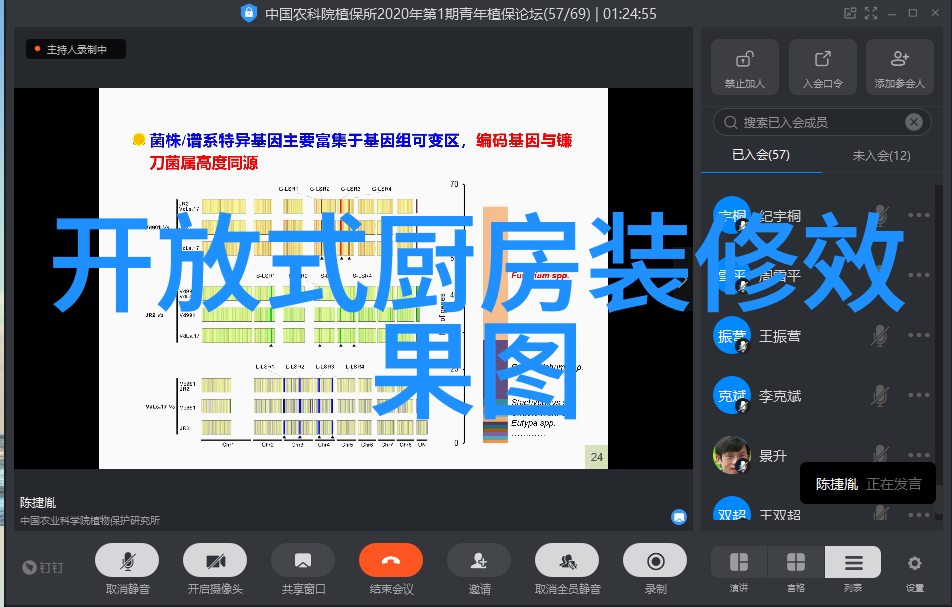Image resolution: width=952 pixels, height=607 pixels.
Task: Click the security shield icon in title bar
Action: (248, 13)
